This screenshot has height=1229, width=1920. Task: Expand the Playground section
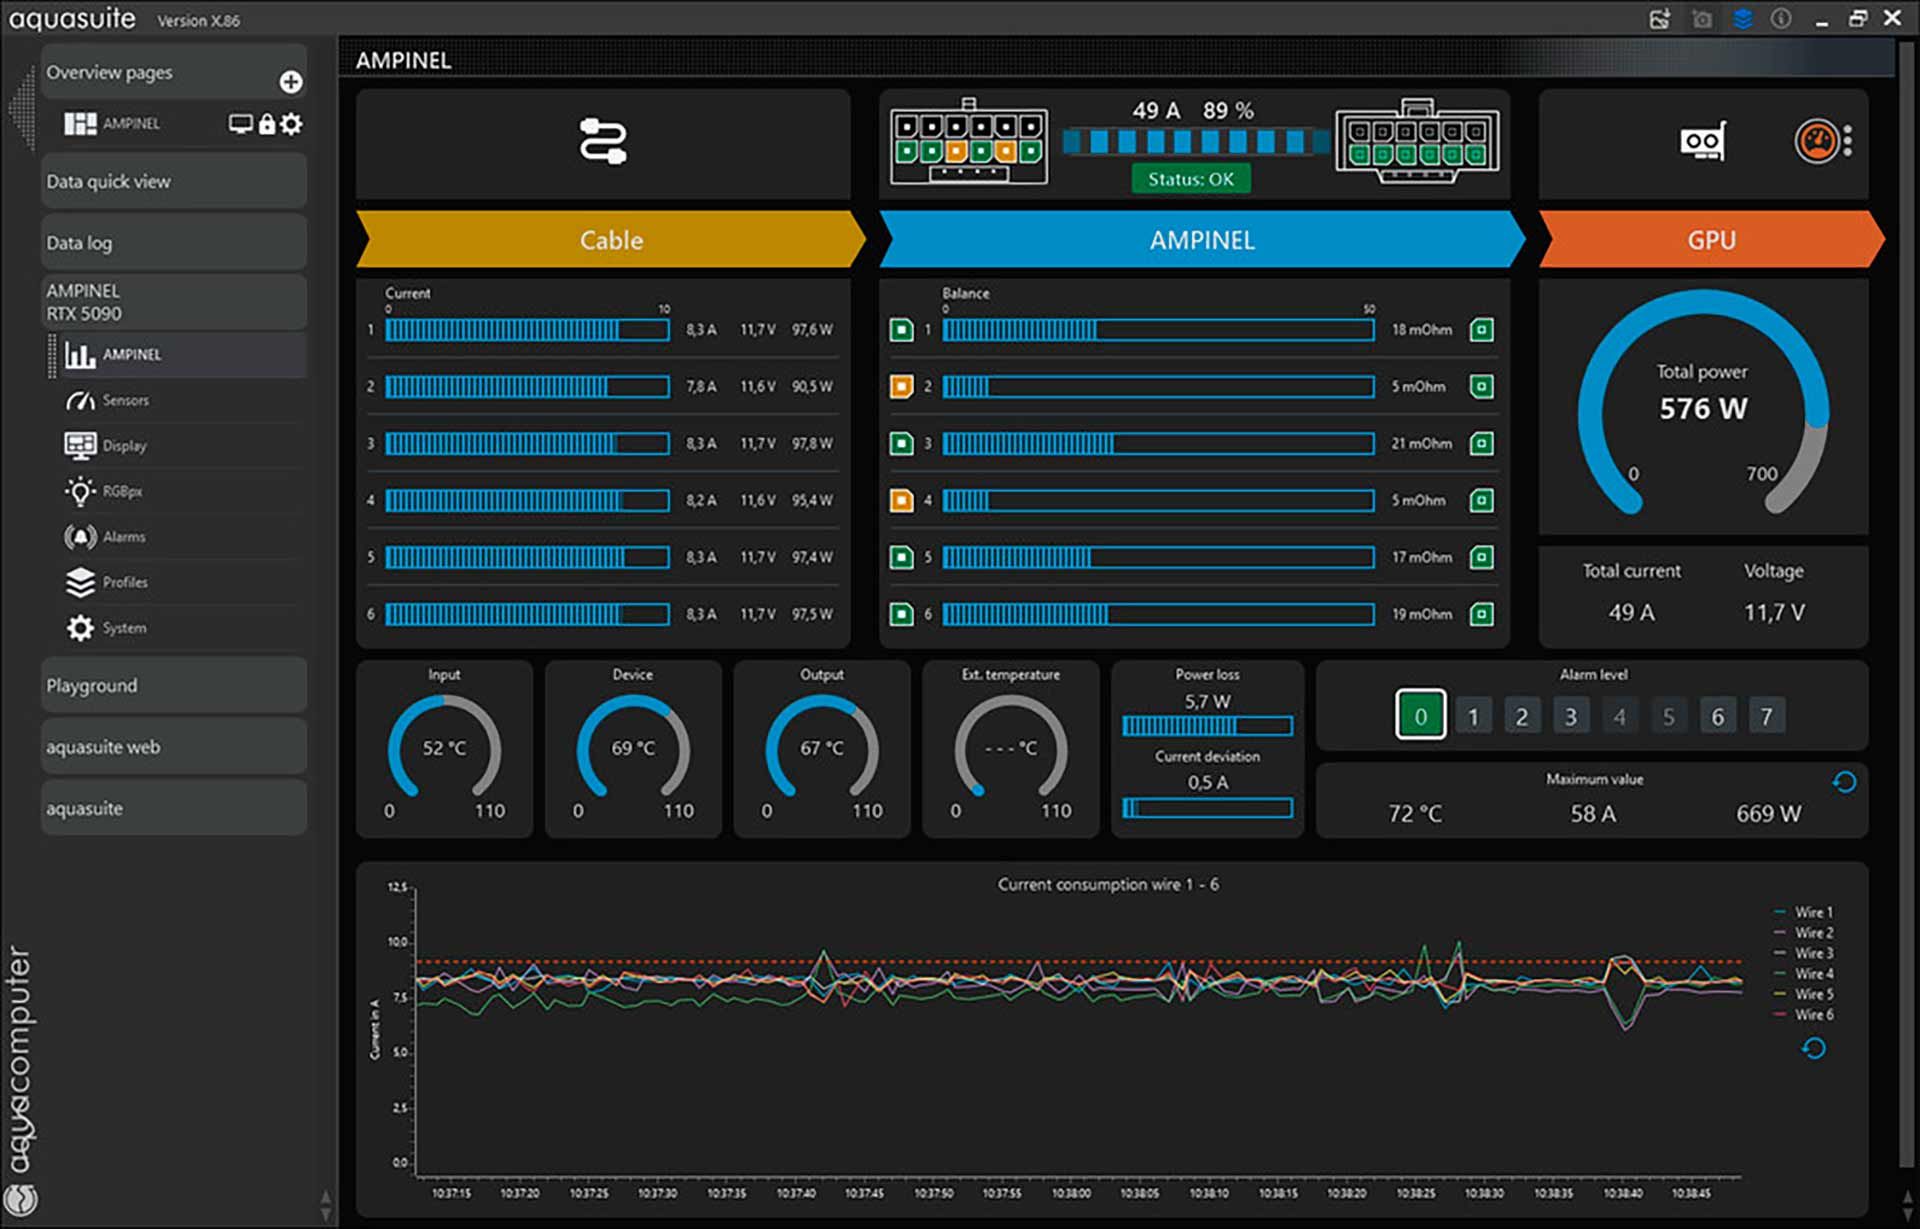[x=173, y=686]
